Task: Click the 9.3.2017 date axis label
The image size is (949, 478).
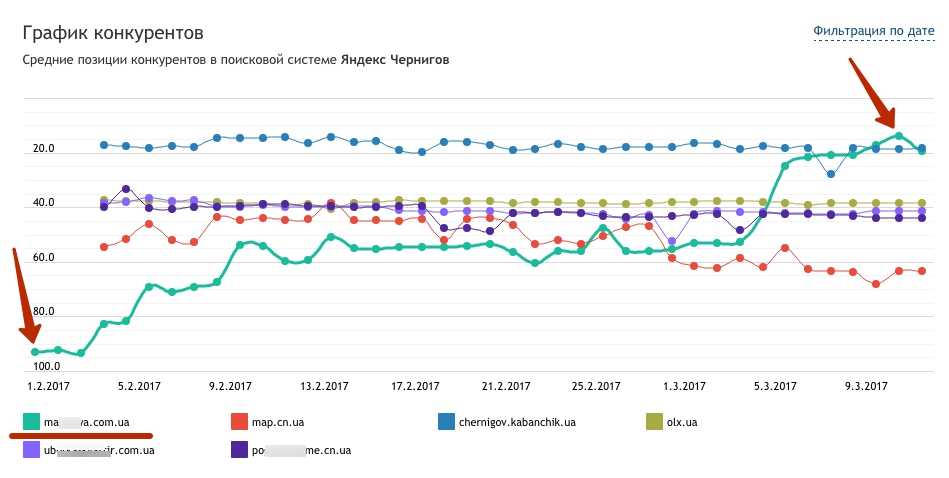Action: [x=866, y=386]
